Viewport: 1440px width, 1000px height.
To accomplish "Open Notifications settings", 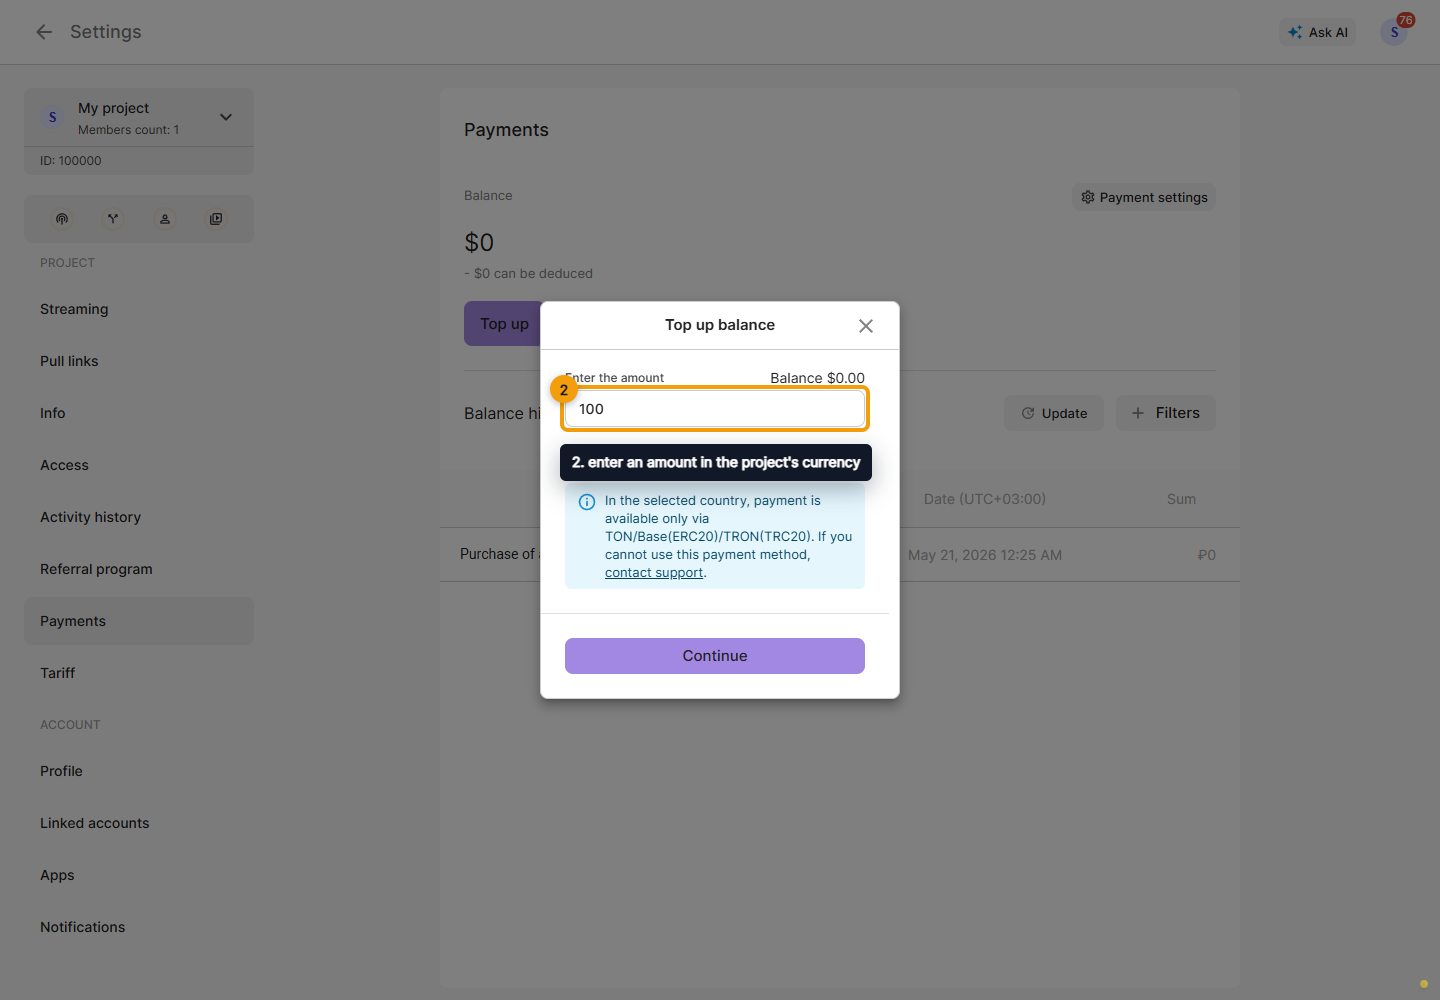I will click(x=139, y=927).
